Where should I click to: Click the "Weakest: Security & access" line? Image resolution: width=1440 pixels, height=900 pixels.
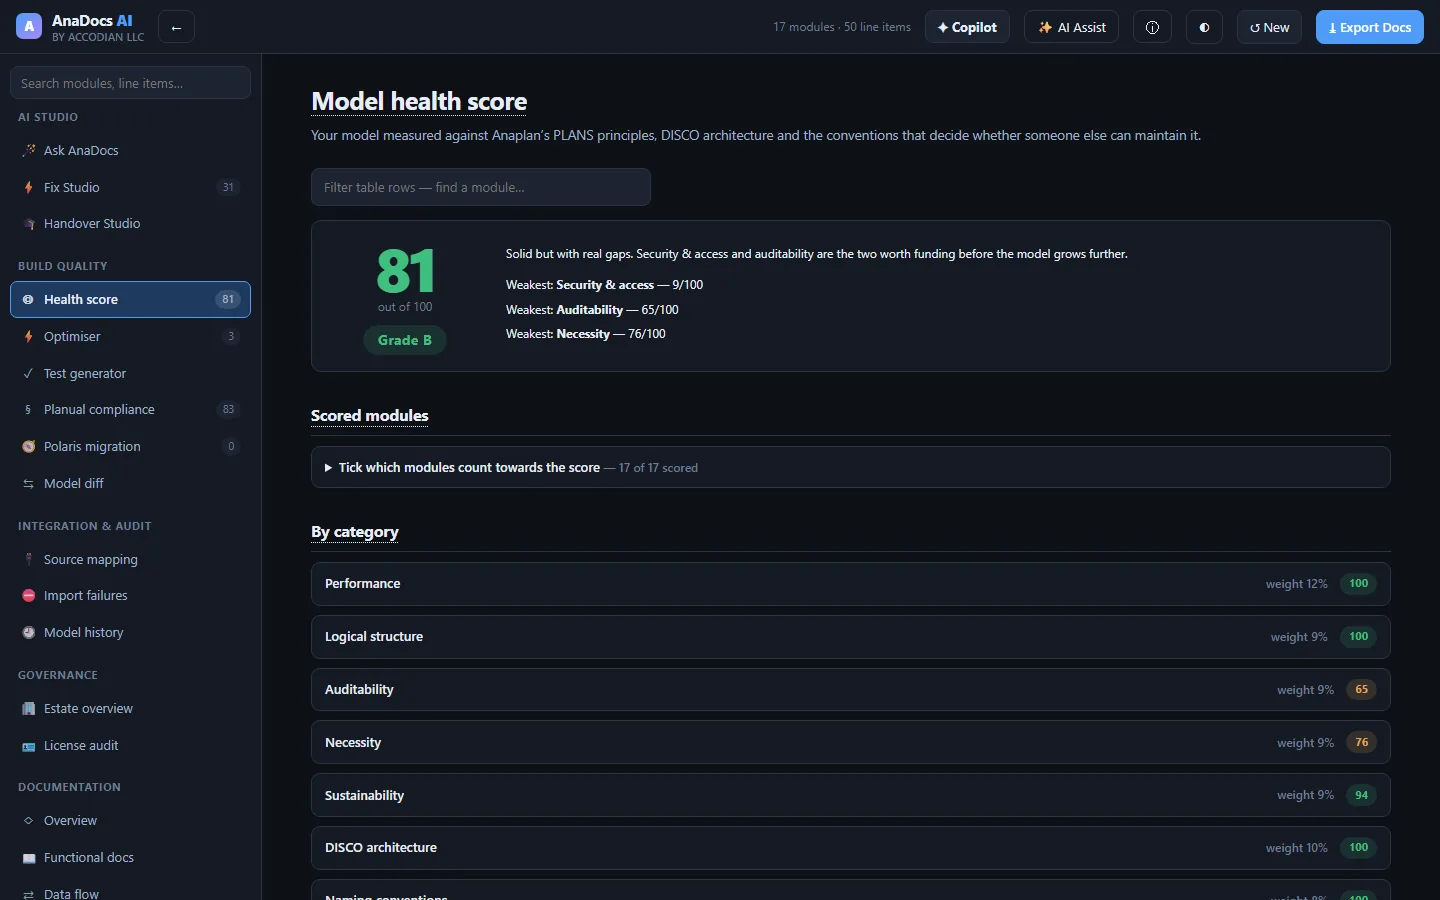click(604, 285)
